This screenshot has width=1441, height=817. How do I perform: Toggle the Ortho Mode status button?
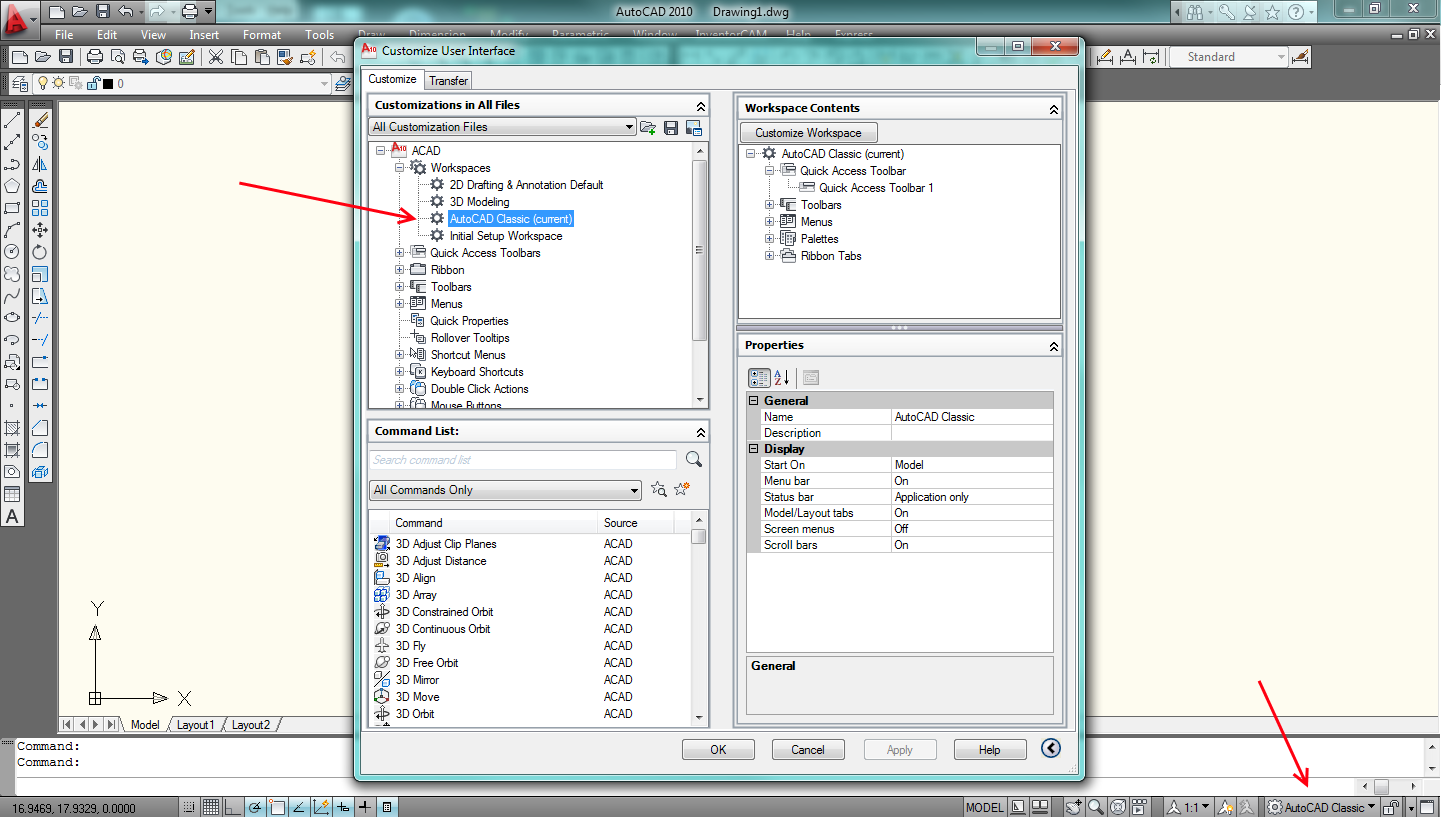(233, 807)
